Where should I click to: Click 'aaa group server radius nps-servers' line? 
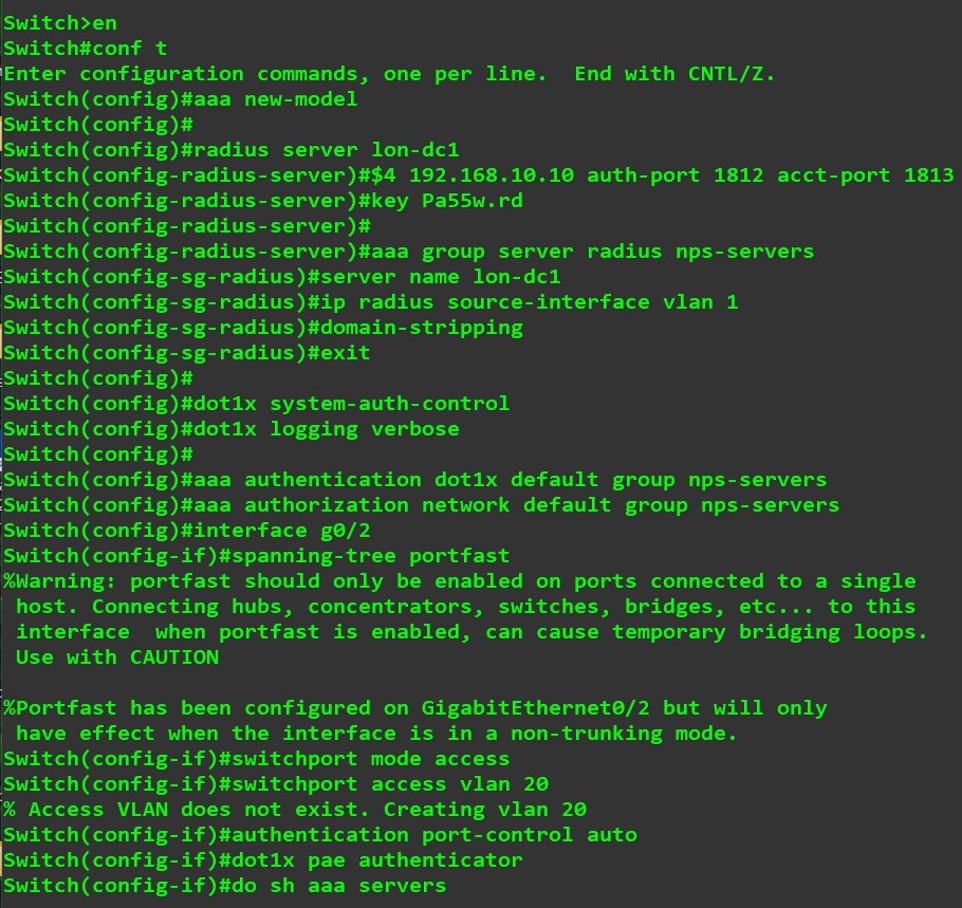(409, 252)
